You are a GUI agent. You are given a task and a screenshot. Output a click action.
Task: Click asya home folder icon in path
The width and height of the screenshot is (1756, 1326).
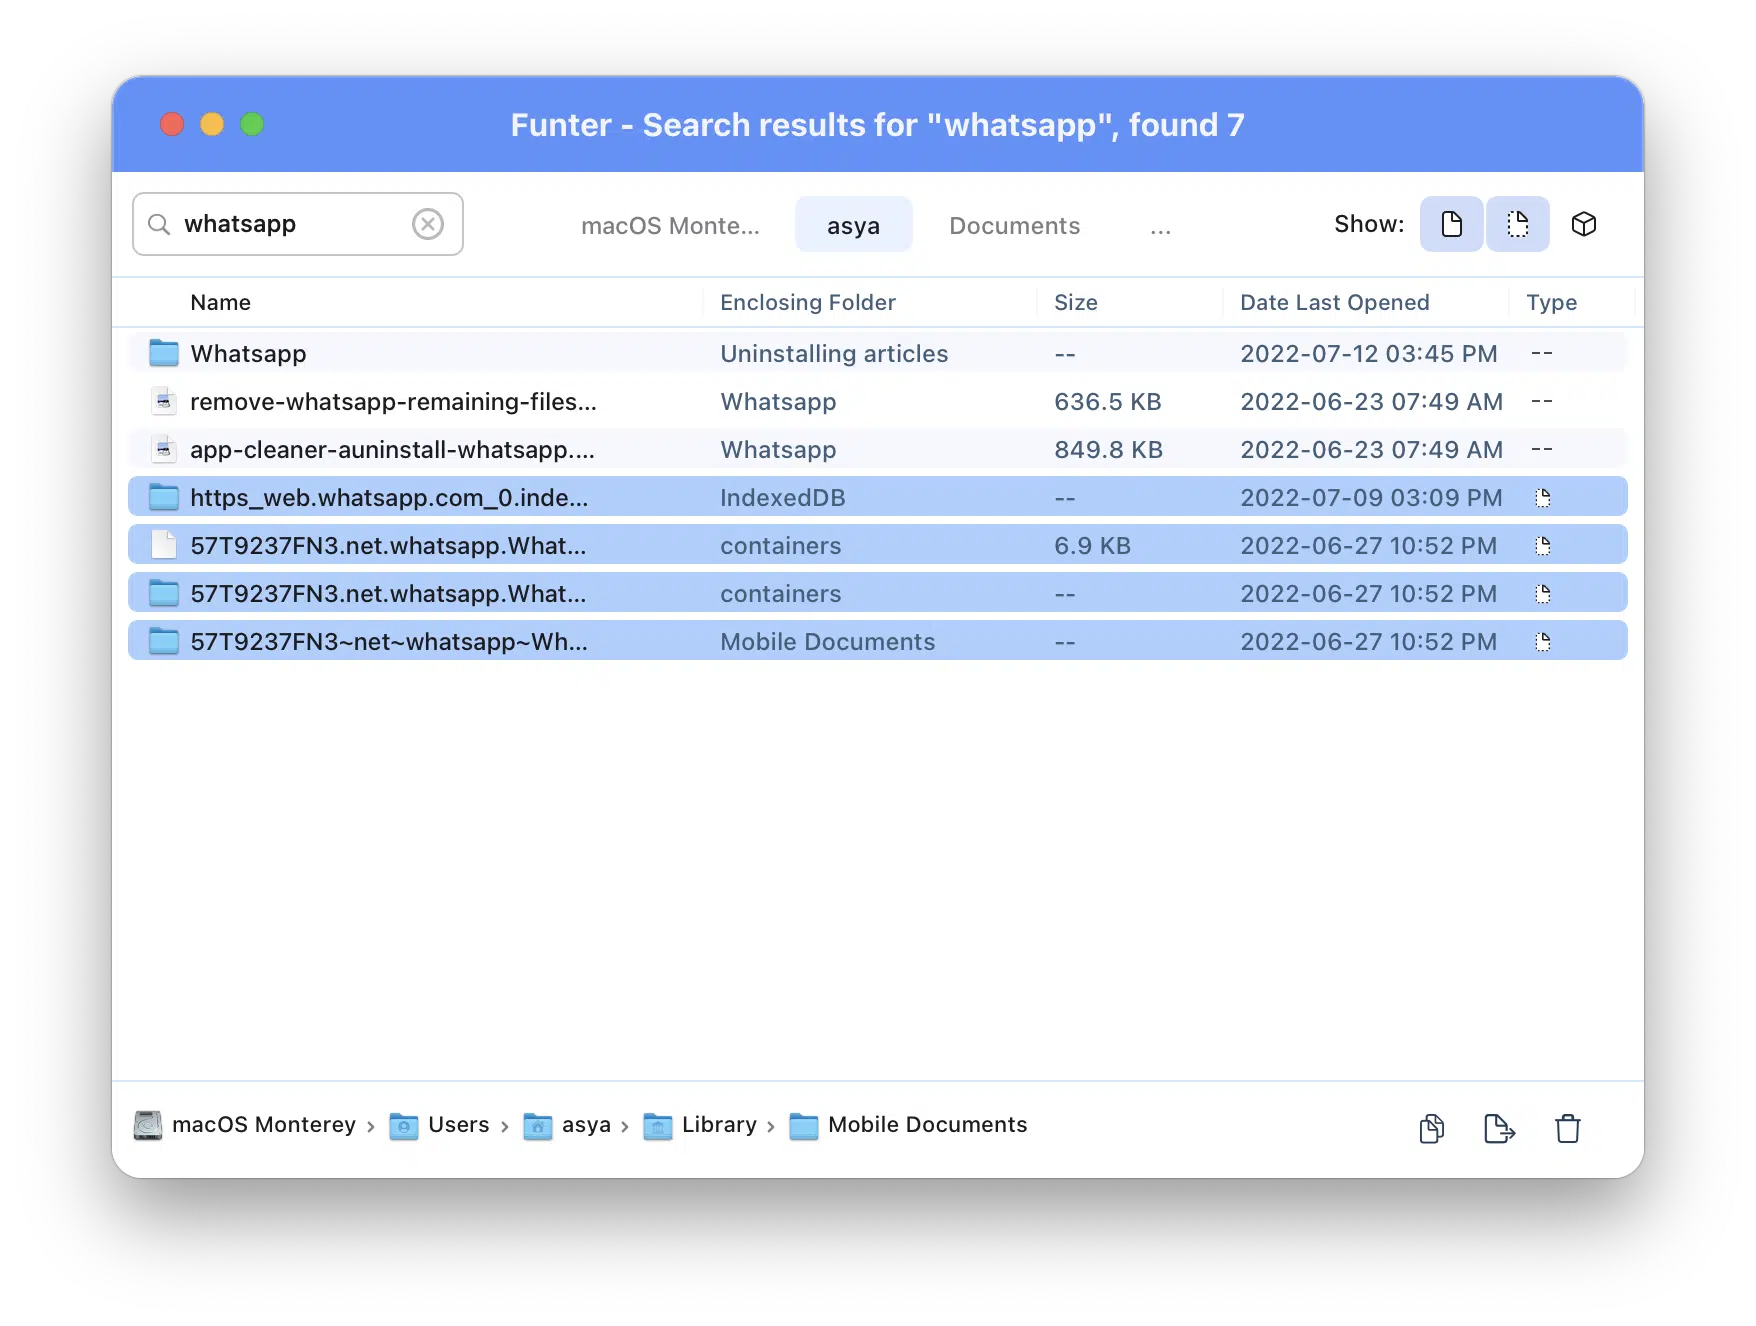[x=538, y=1127]
